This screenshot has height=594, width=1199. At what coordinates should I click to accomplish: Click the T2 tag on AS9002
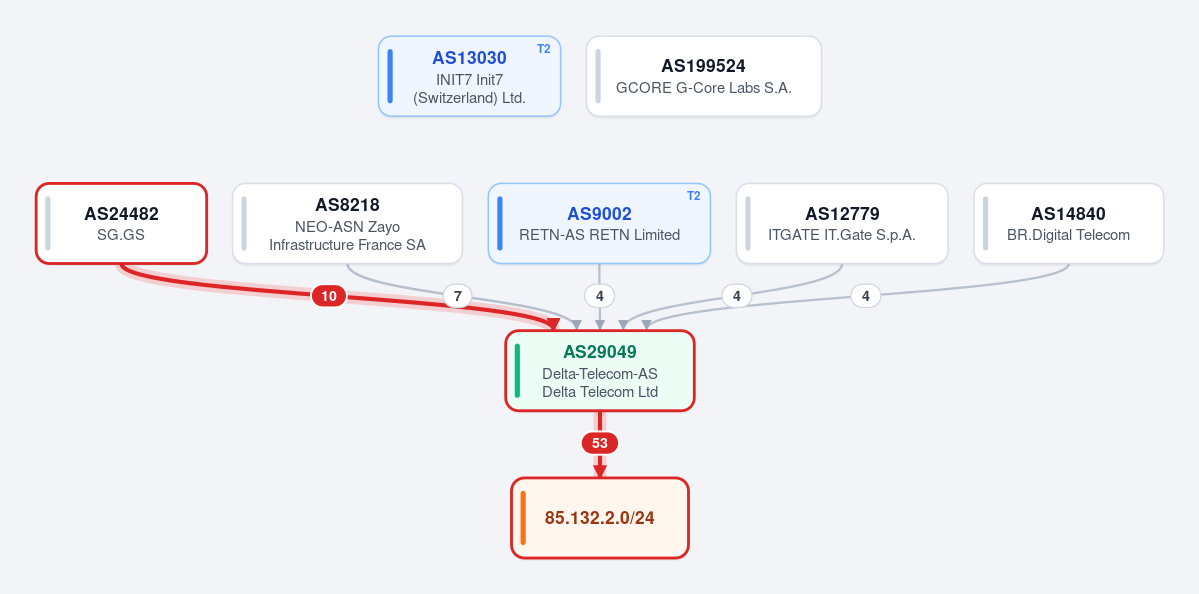[x=693, y=196]
